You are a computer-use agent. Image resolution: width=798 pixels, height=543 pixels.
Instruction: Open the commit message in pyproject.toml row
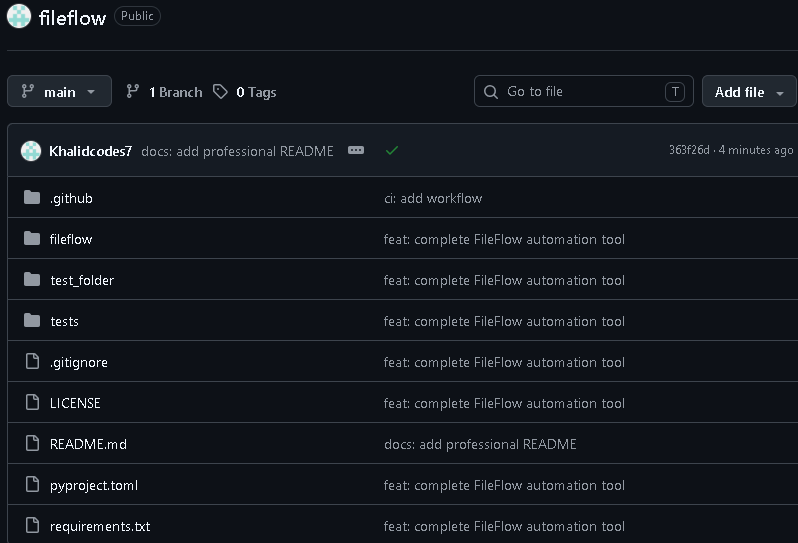tap(504, 485)
